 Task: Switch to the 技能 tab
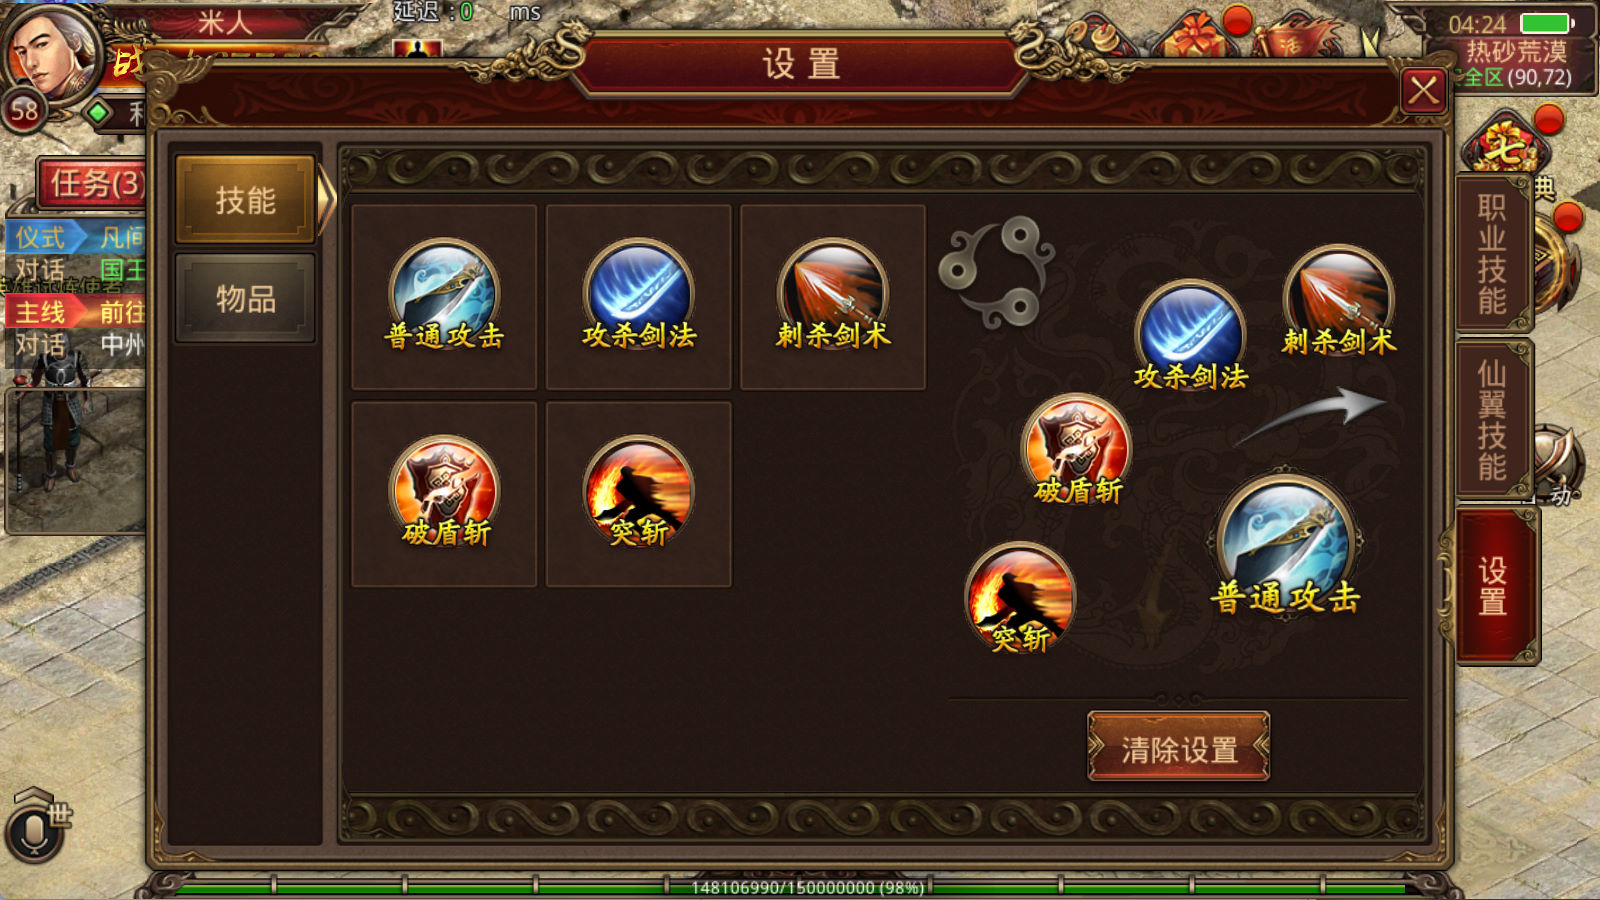pos(246,200)
